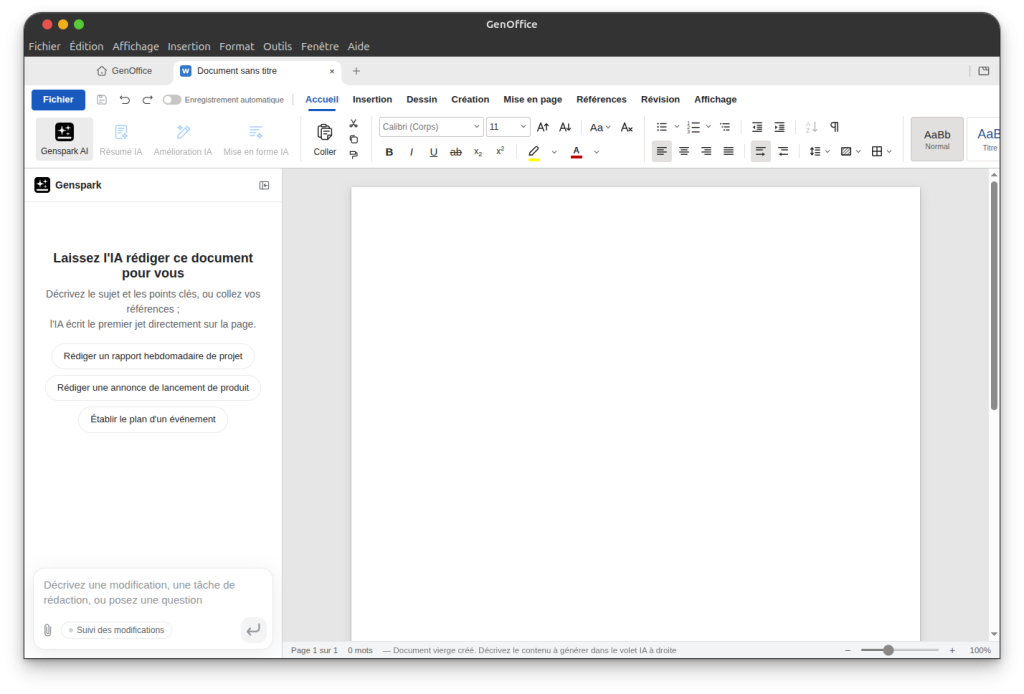Click the paperclip attachment icon
Screen dimensions: 1024x694
pyautogui.click(x=48, y=630)
